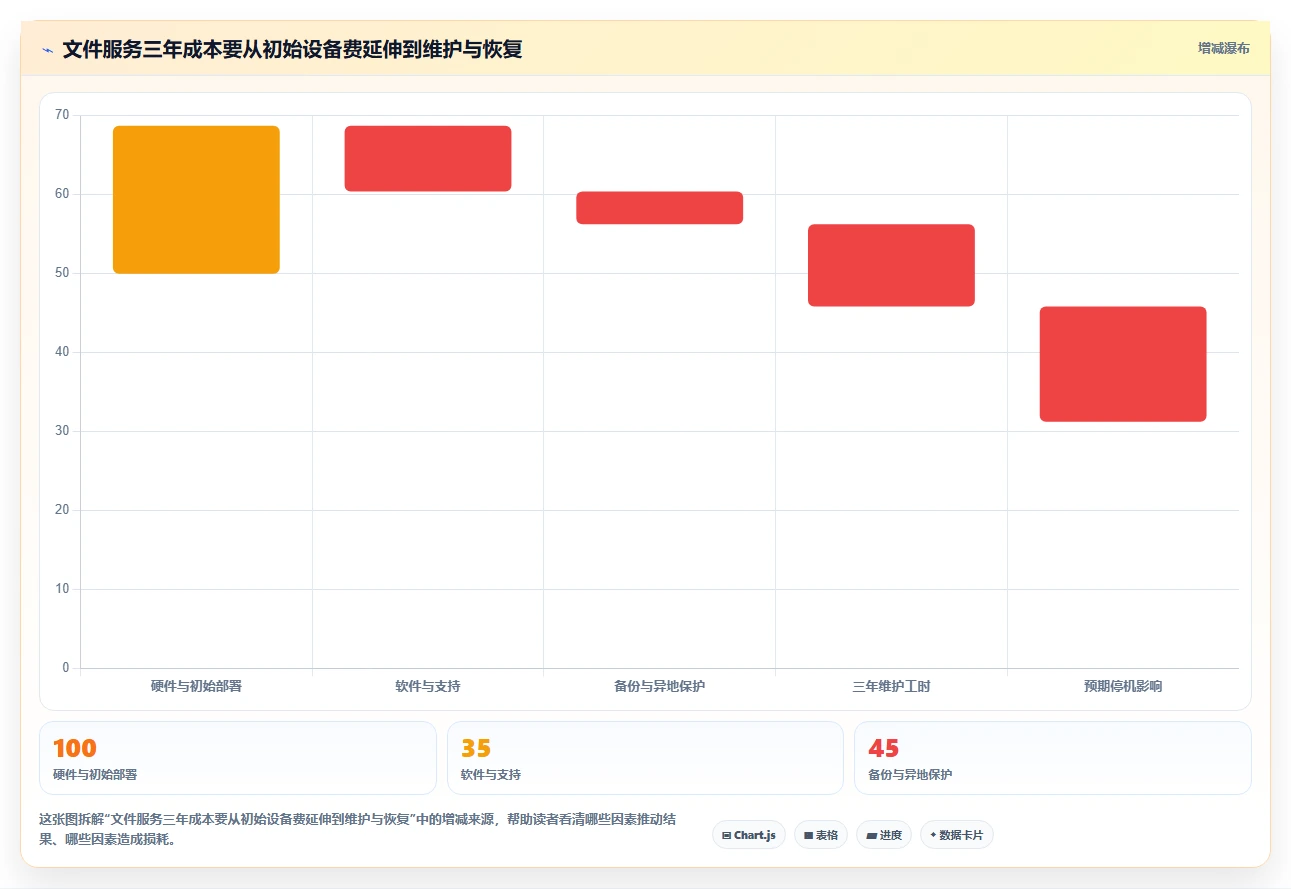Select the red 预期停机影响 bar
The image size is (1291, 889).
(1123, 364)
